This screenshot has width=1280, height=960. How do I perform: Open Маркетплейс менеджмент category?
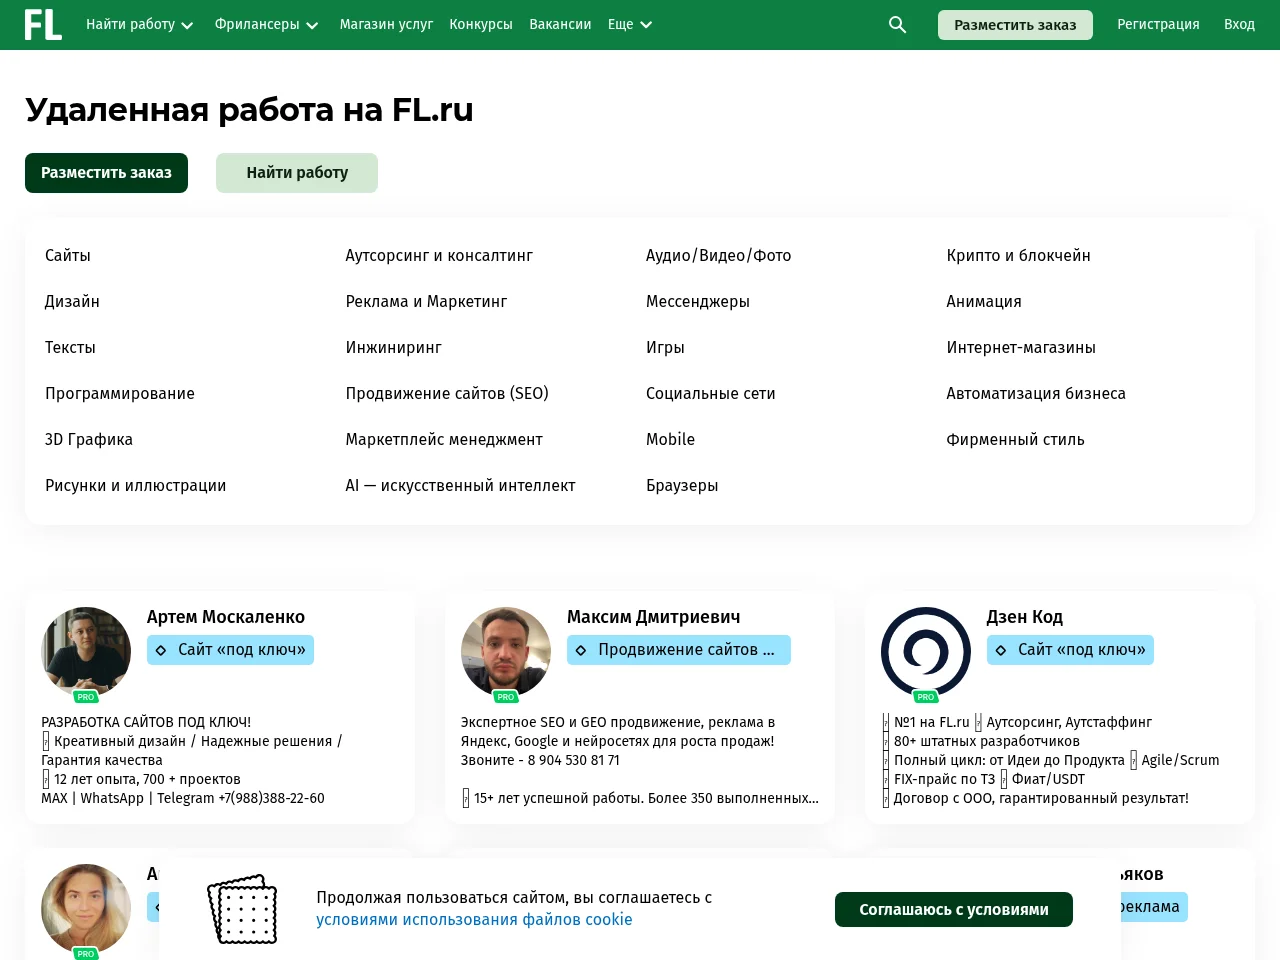point(444,440)
